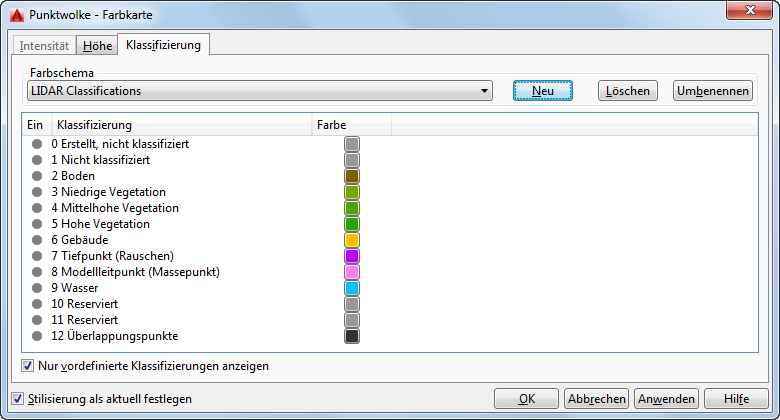The width and height of the screenshot is (780, 420).
Task: Open the Farbschema LIDAR Classifications dropdown
Action: pos(260,91)
